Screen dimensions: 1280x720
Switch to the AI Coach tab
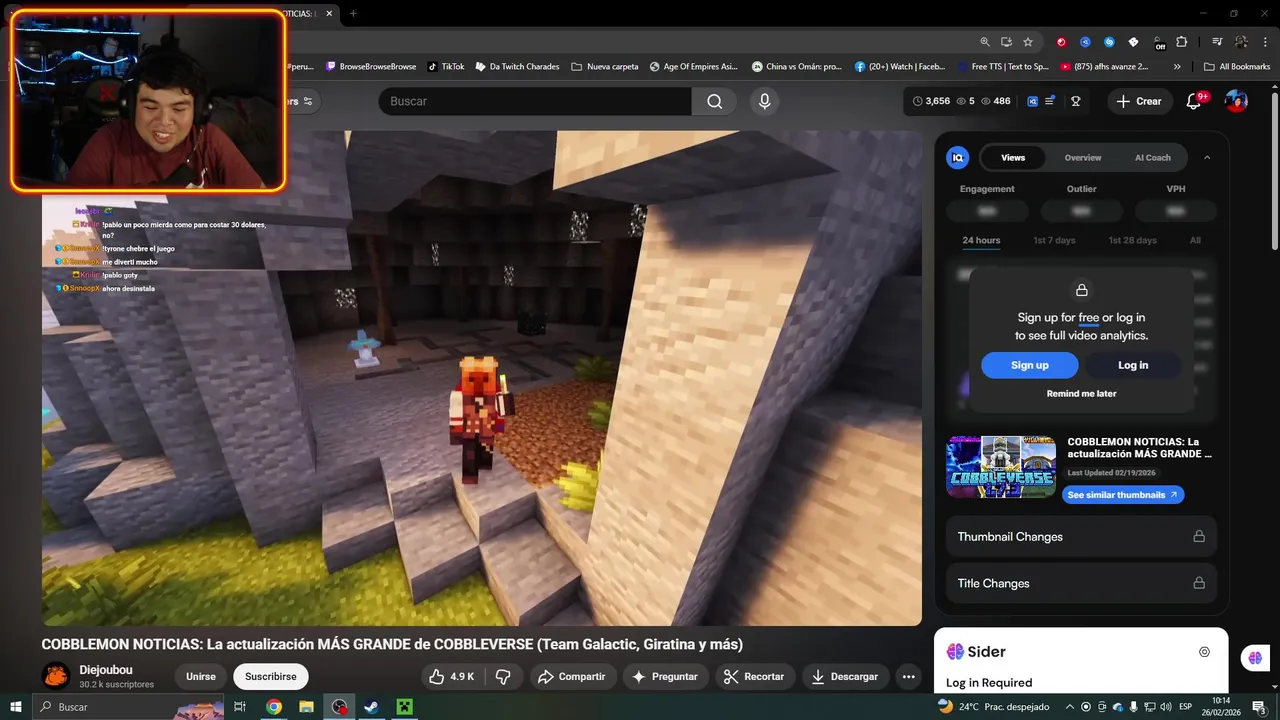(x=1152, y=157)
